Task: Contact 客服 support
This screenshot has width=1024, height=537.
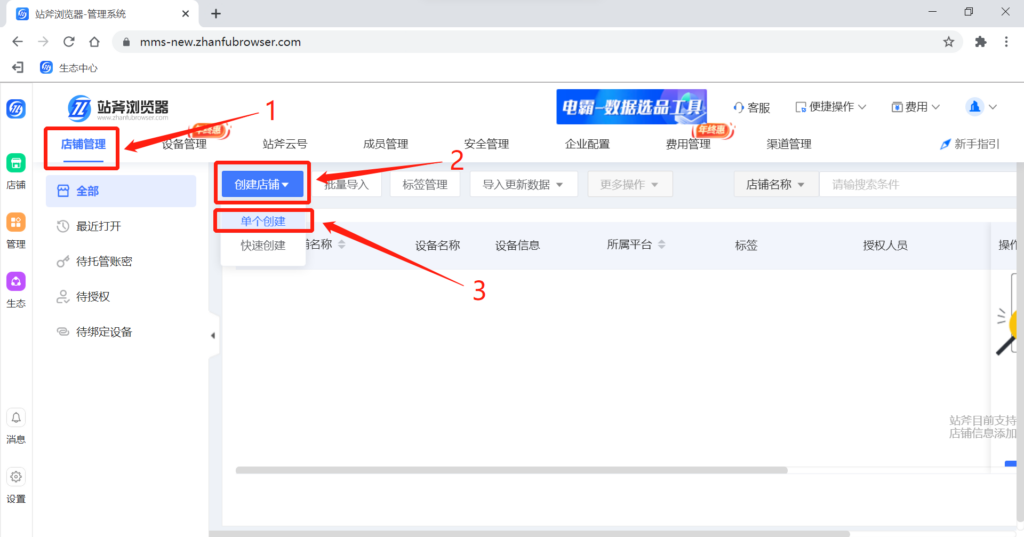Action: pyautogui.click(x=752, y=107)
